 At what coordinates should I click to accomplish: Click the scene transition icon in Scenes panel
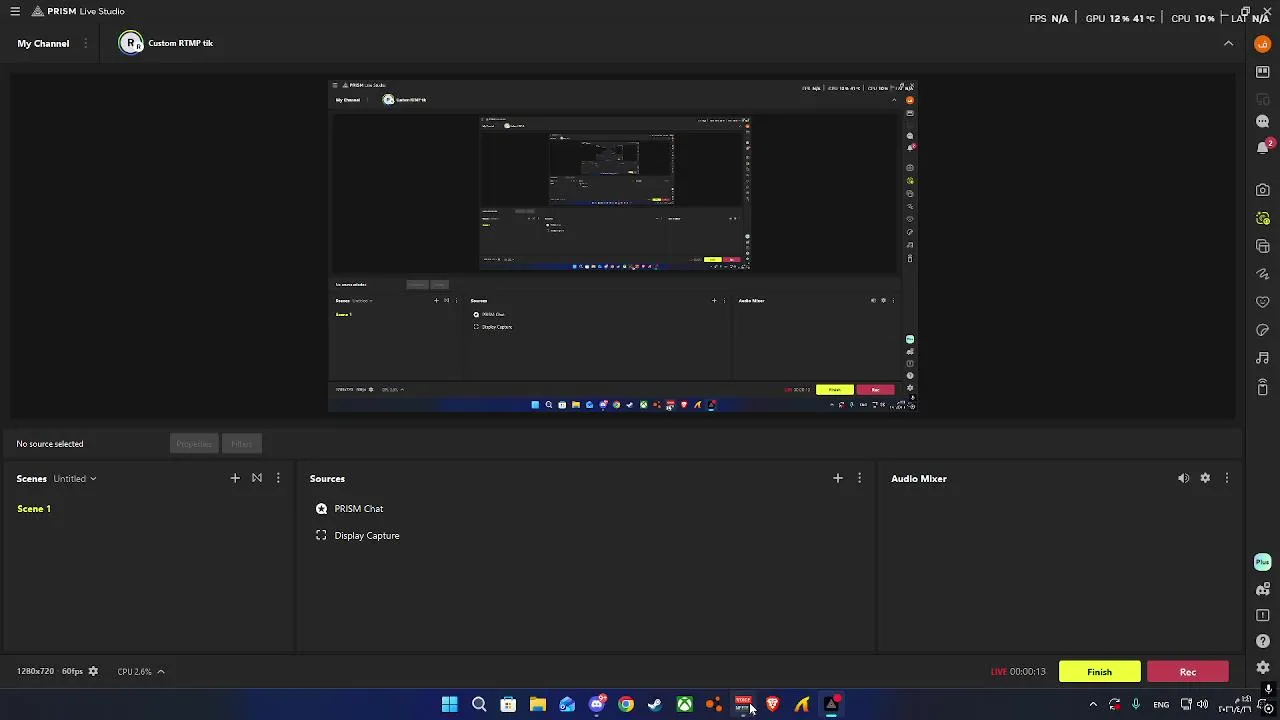click(257, 478)
